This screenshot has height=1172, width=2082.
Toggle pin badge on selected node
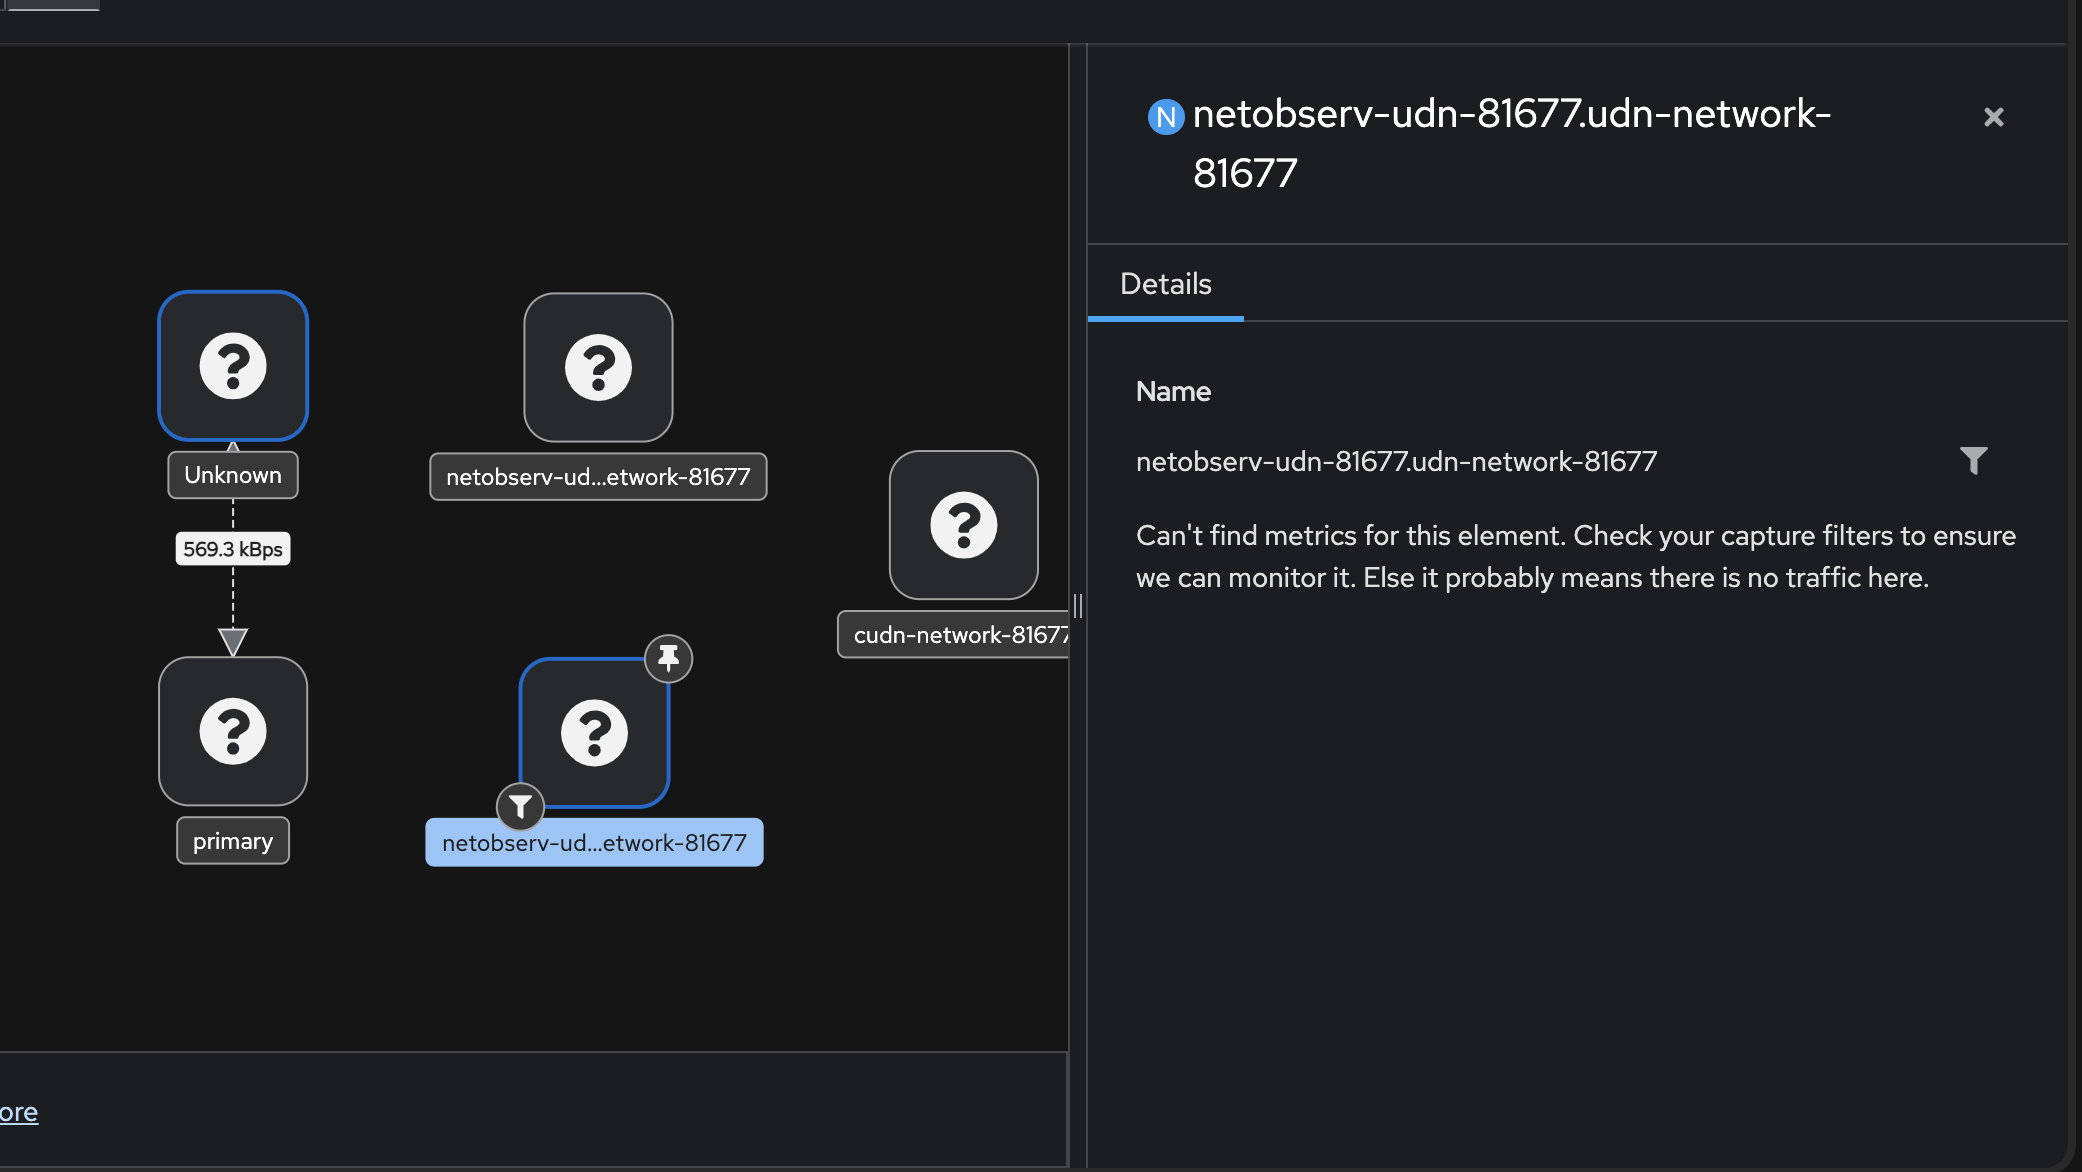coord(668,659)
